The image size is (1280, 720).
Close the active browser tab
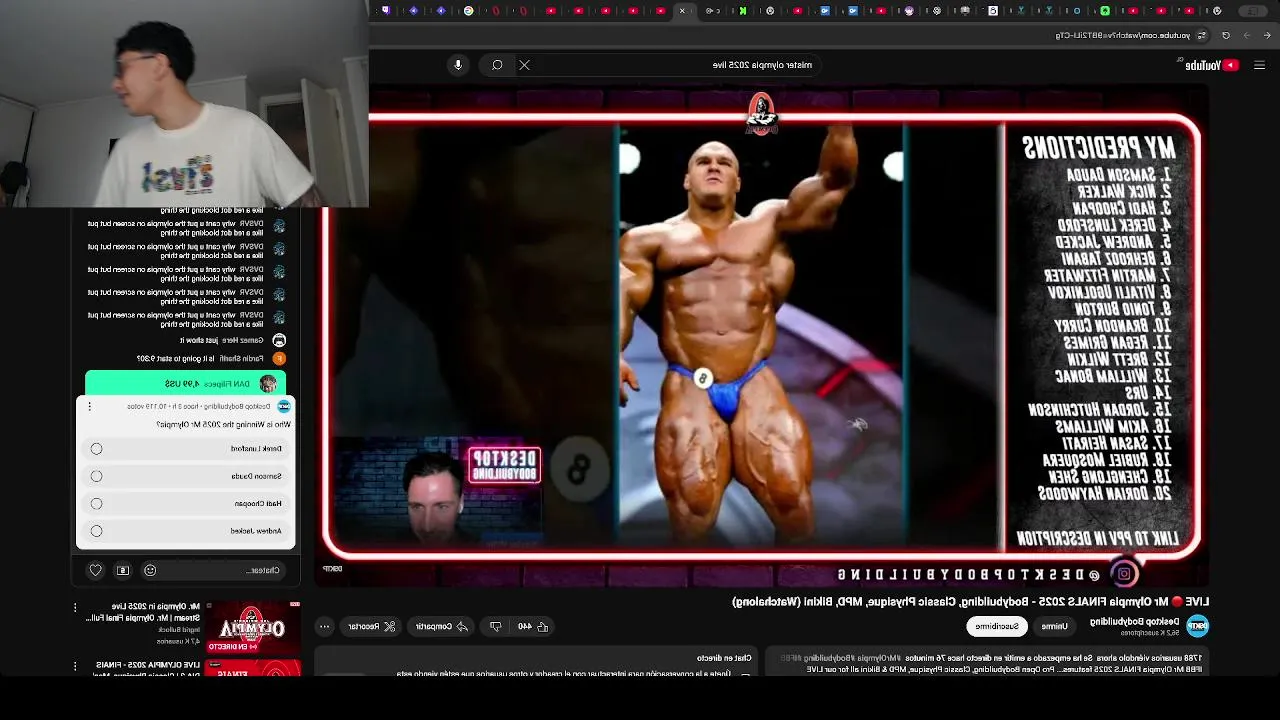pyautogui.click(x=683, y=11)
